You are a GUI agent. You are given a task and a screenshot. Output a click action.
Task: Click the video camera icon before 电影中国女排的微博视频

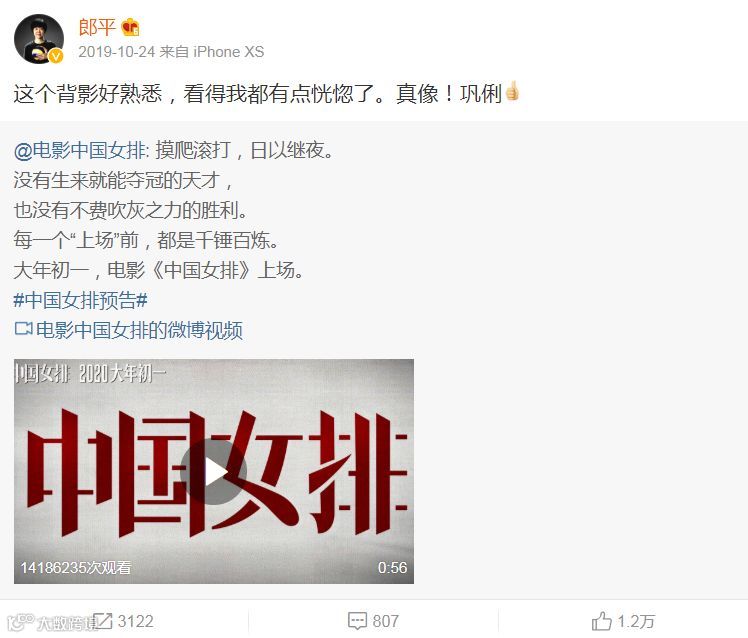click(x=23, y=329)
